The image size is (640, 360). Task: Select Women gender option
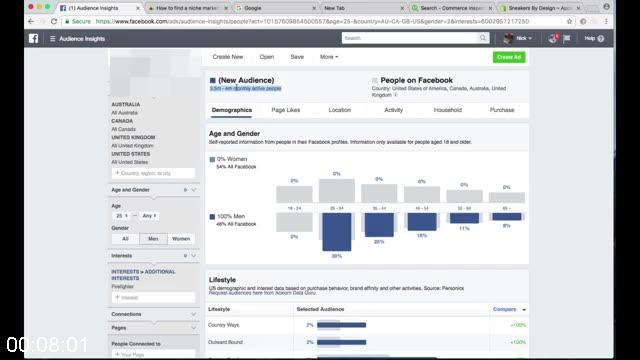click(181, 239)
